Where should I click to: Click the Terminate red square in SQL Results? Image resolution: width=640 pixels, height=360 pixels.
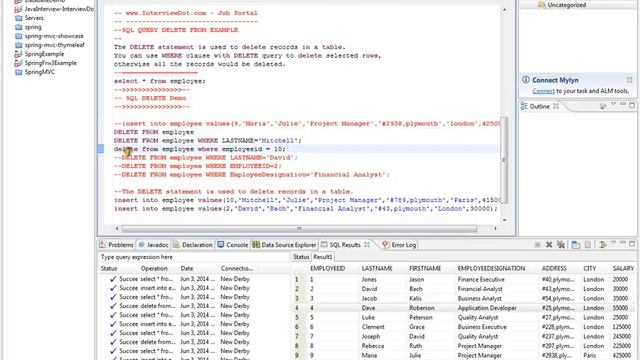[538, 244]
